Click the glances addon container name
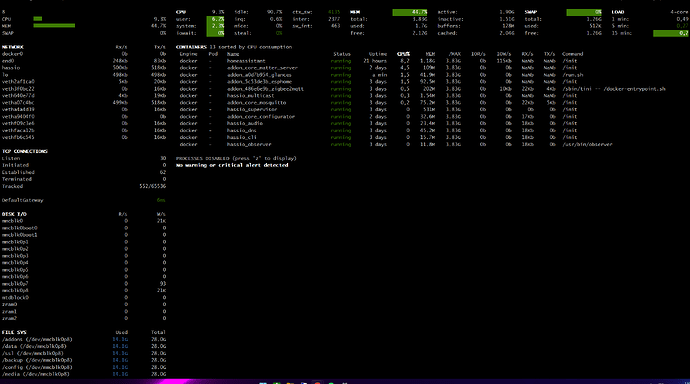Image resolution: width=690 pixels, height=384 pixels. (x=259, y=75)
